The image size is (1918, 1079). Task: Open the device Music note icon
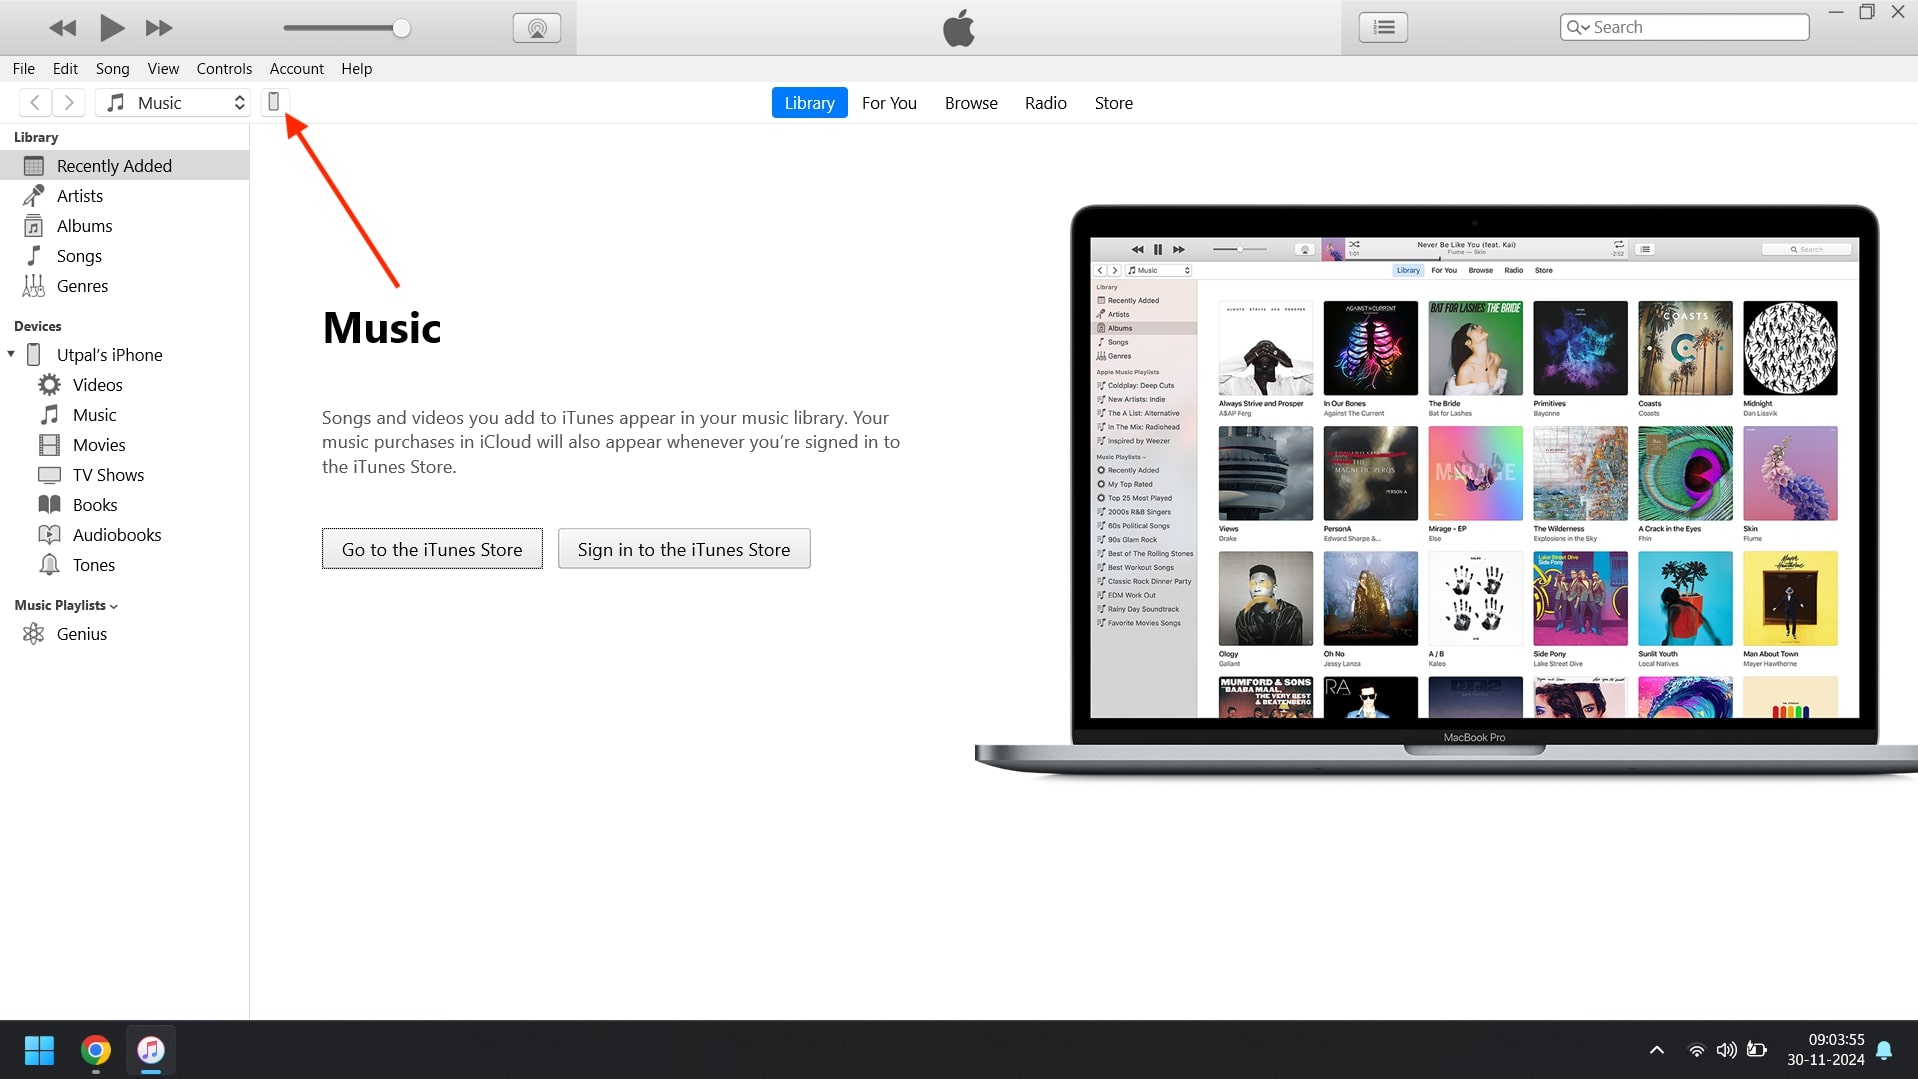click(x=49, y=415)
